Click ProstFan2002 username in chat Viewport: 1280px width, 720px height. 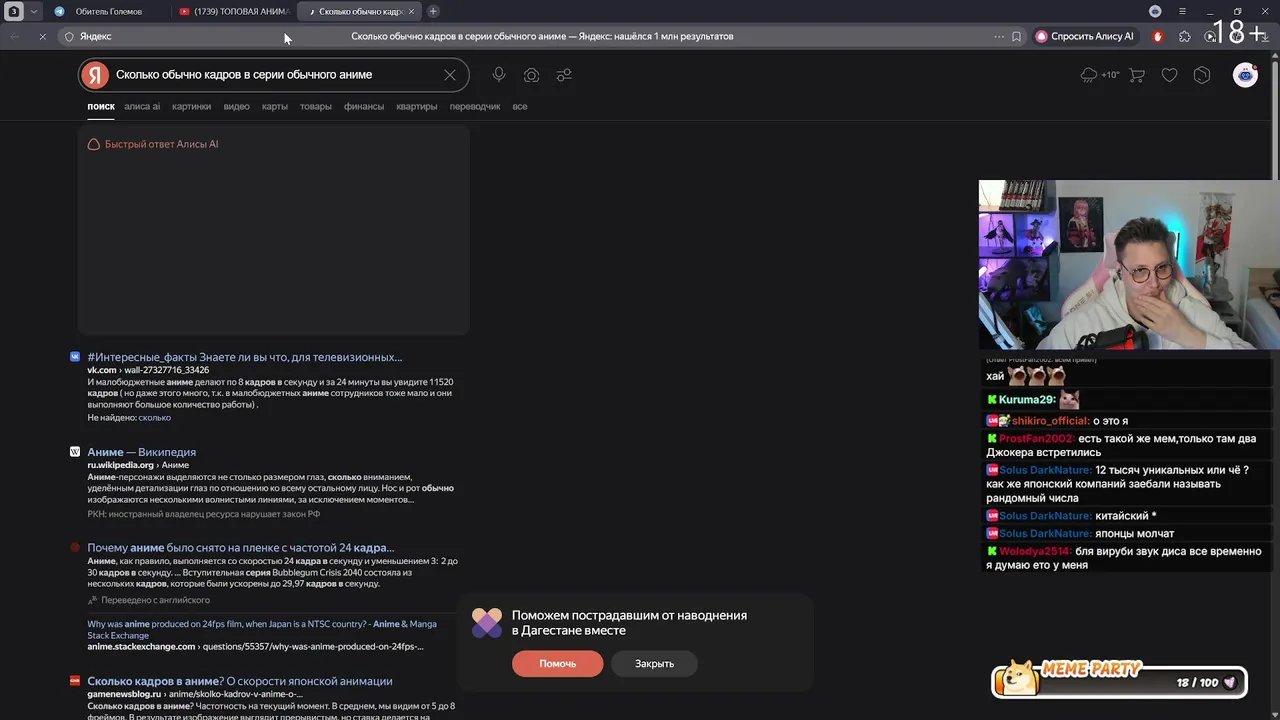1037,439
